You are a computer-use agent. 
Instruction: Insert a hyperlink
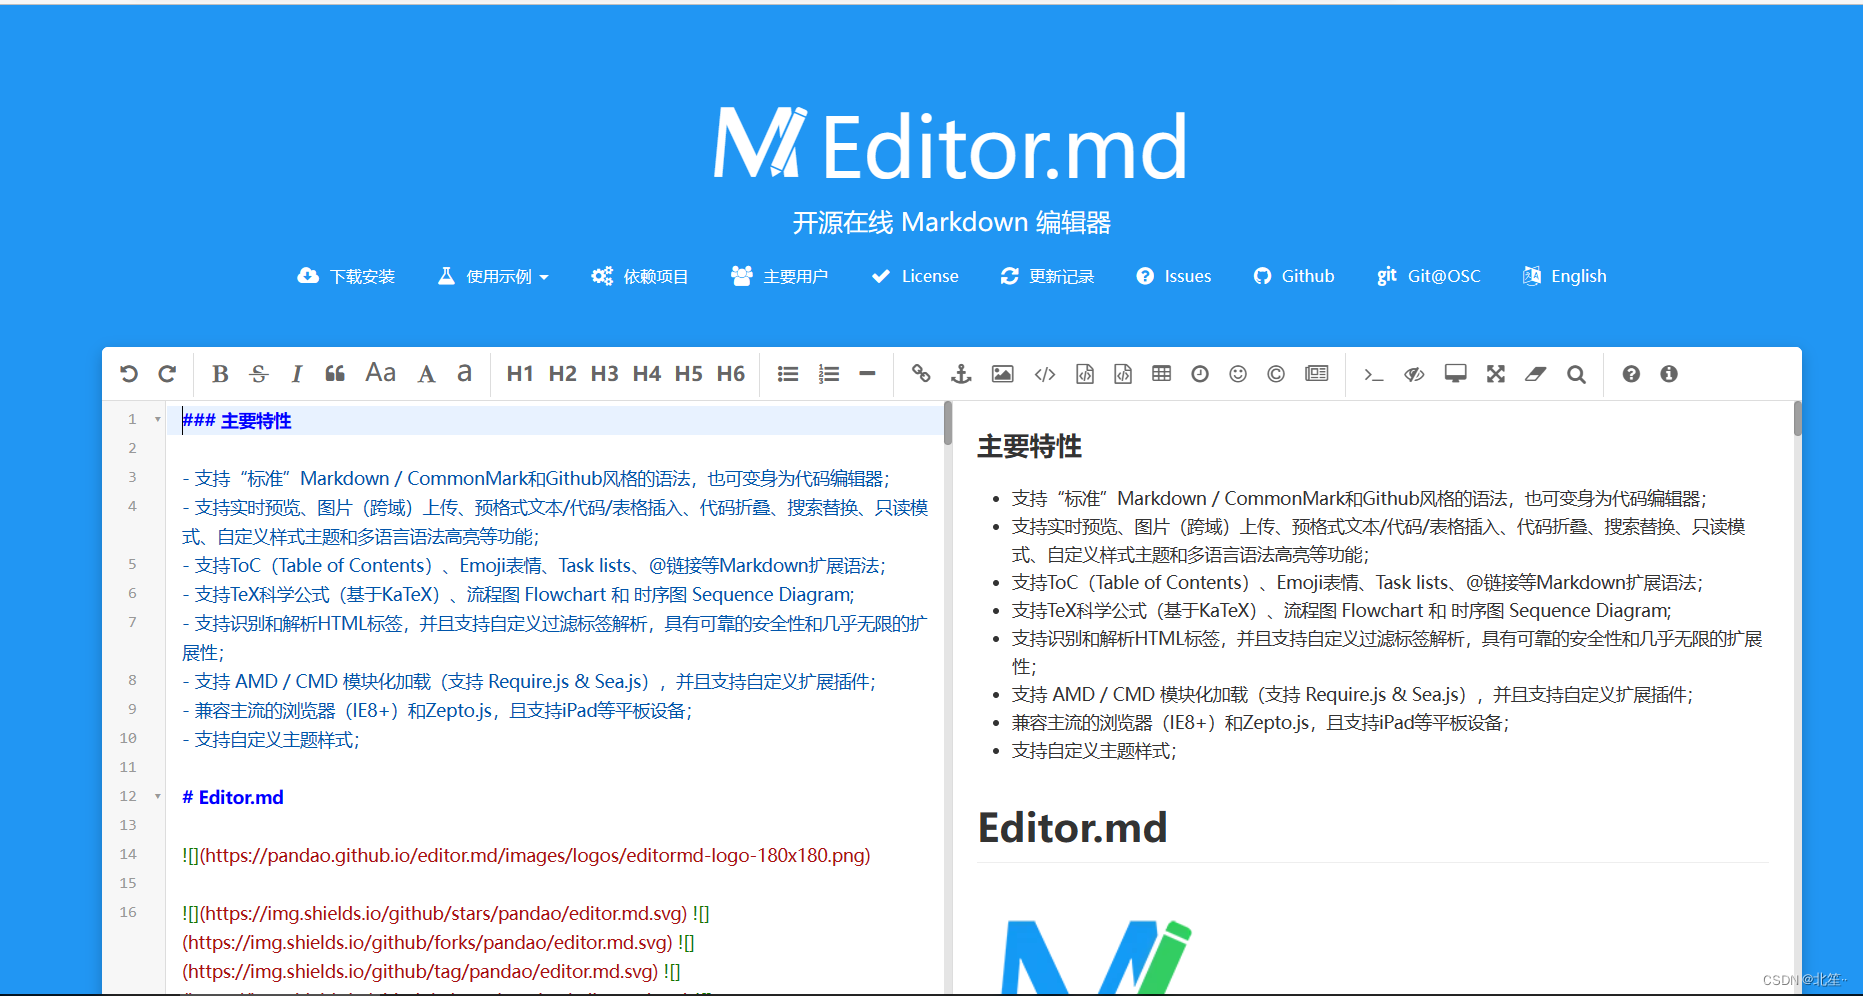pyautogui.click(x=921, y=374)
